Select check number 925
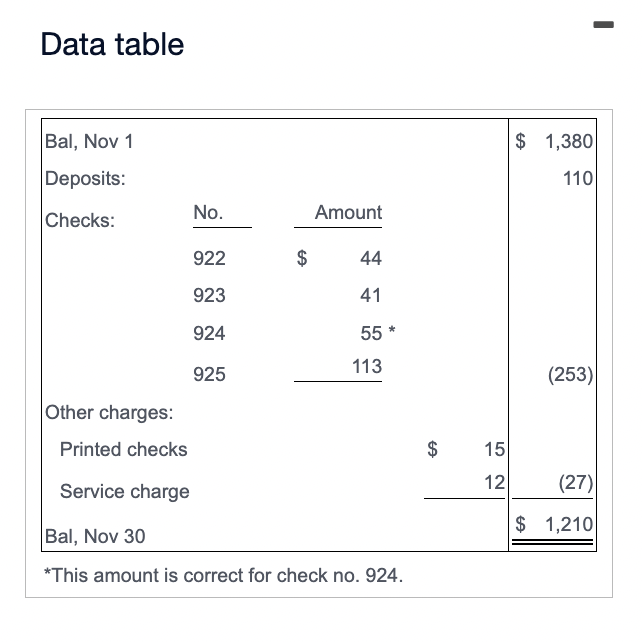The width and height of the screenshot is (642, 642). (x=209, y=374)
